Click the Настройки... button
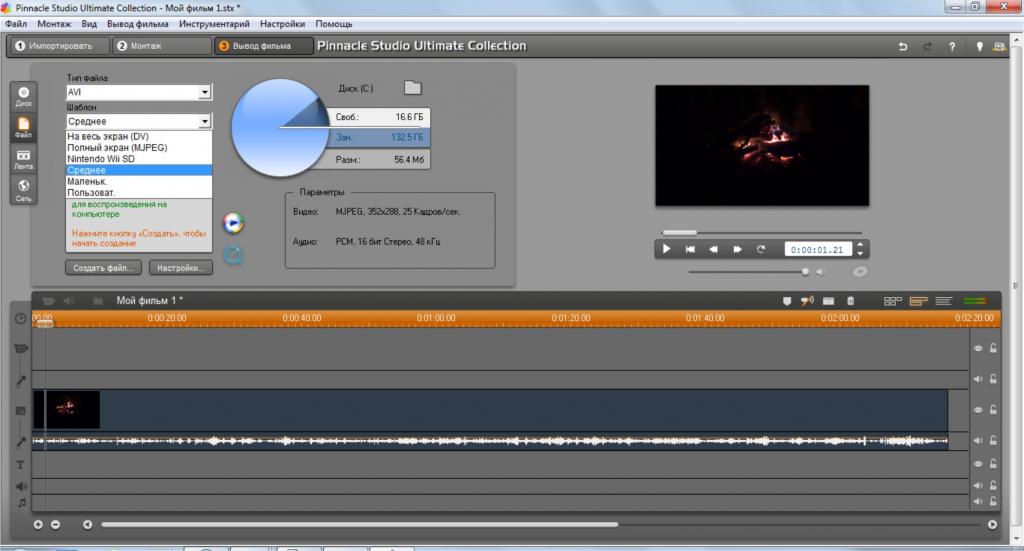Screen dimensions: 1024x551 [180, 268]
